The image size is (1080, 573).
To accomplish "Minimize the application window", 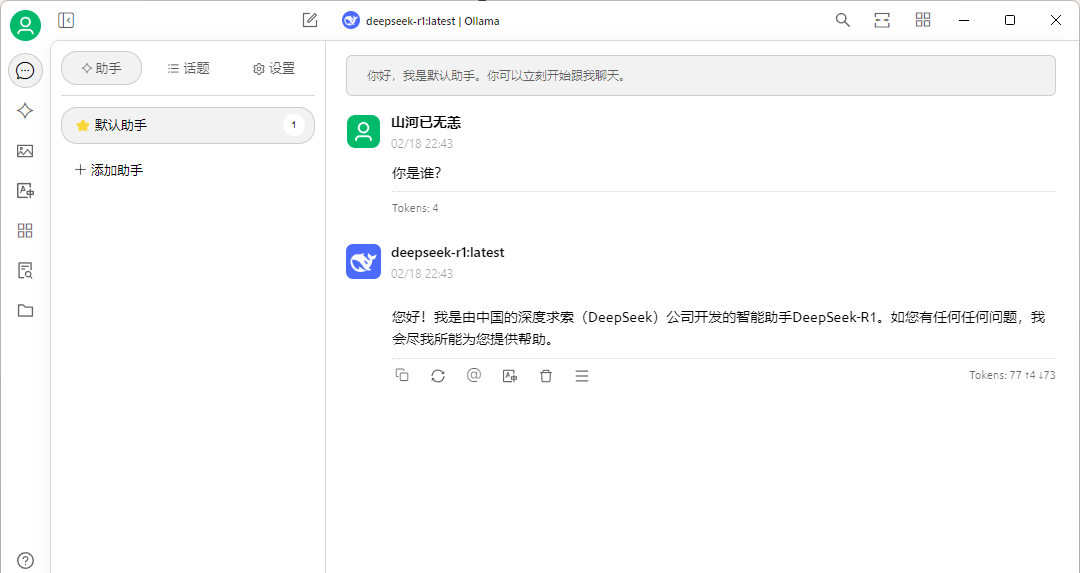I will click(x=964, y=21).
